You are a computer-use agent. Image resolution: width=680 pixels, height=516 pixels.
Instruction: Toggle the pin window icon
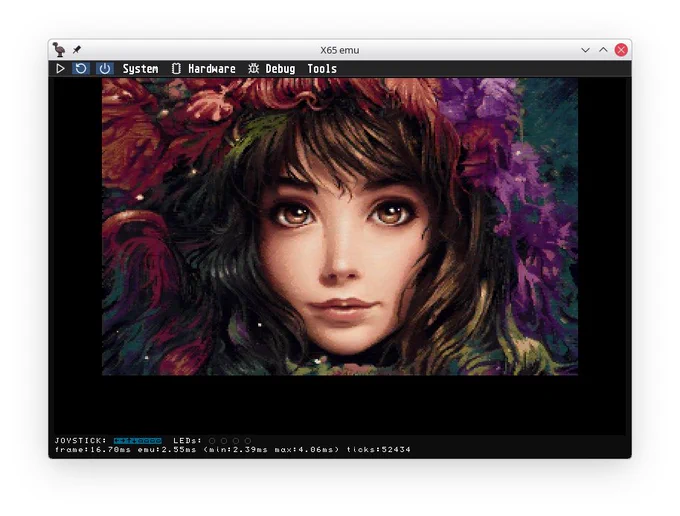77,50
